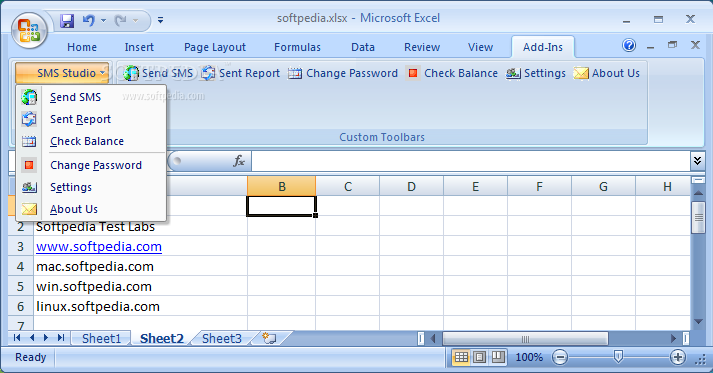The height and width of the screenshot is (373, 713).
Task: Click Check Balance in the custom toolbar
Action: pos(453,73)
